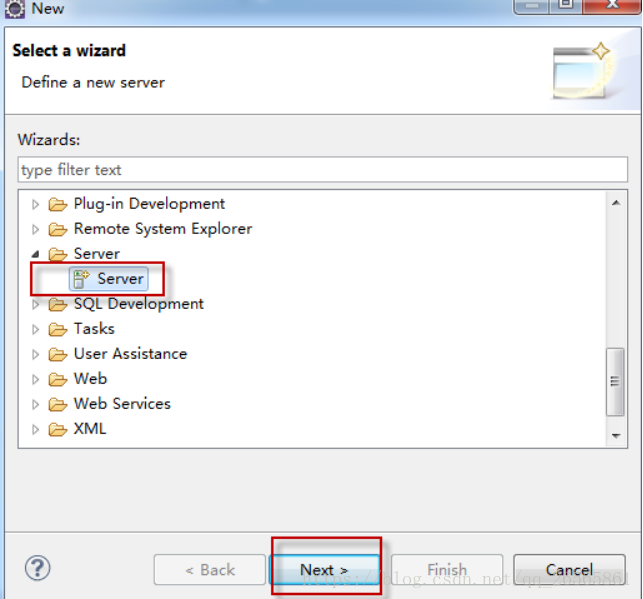Select the Web Services label
The image size is (643, 599).
(x=122, y=404)
